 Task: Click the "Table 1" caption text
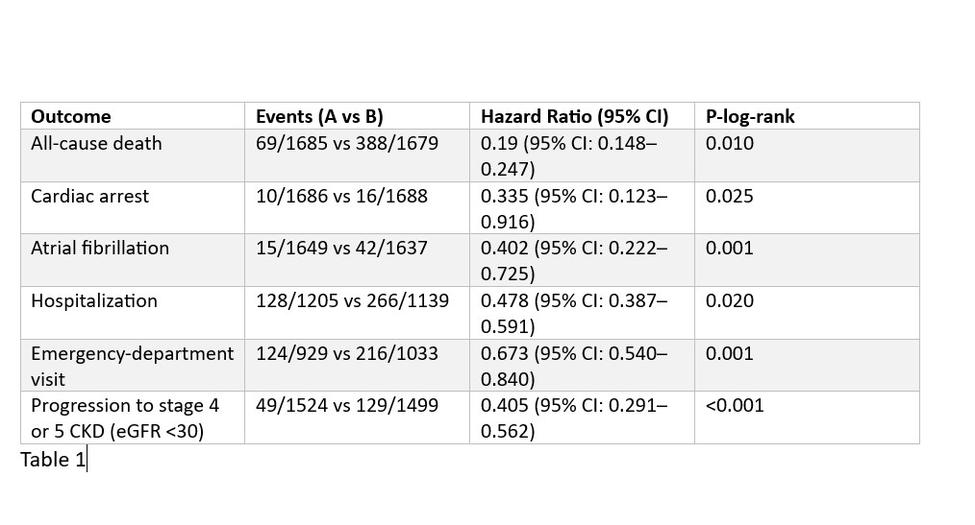click(53, 459)
